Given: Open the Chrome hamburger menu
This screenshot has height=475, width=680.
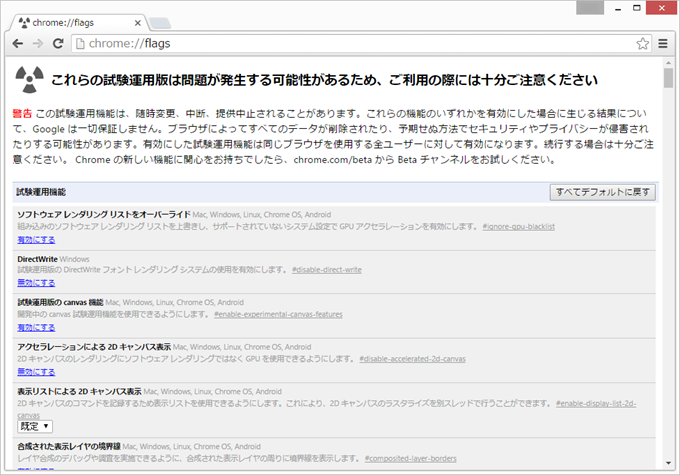Looking at the screenshot, I should (663, 43).
